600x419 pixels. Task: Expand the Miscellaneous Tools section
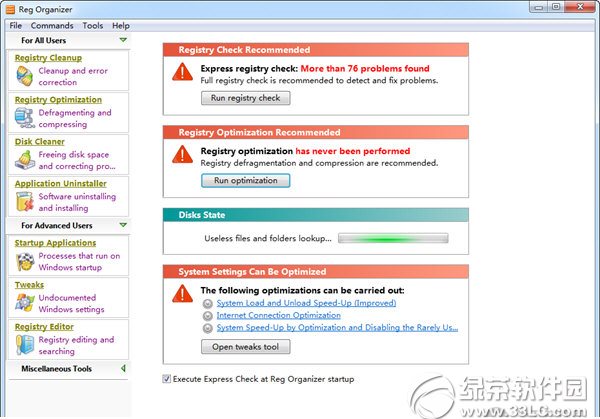point(123,368)
